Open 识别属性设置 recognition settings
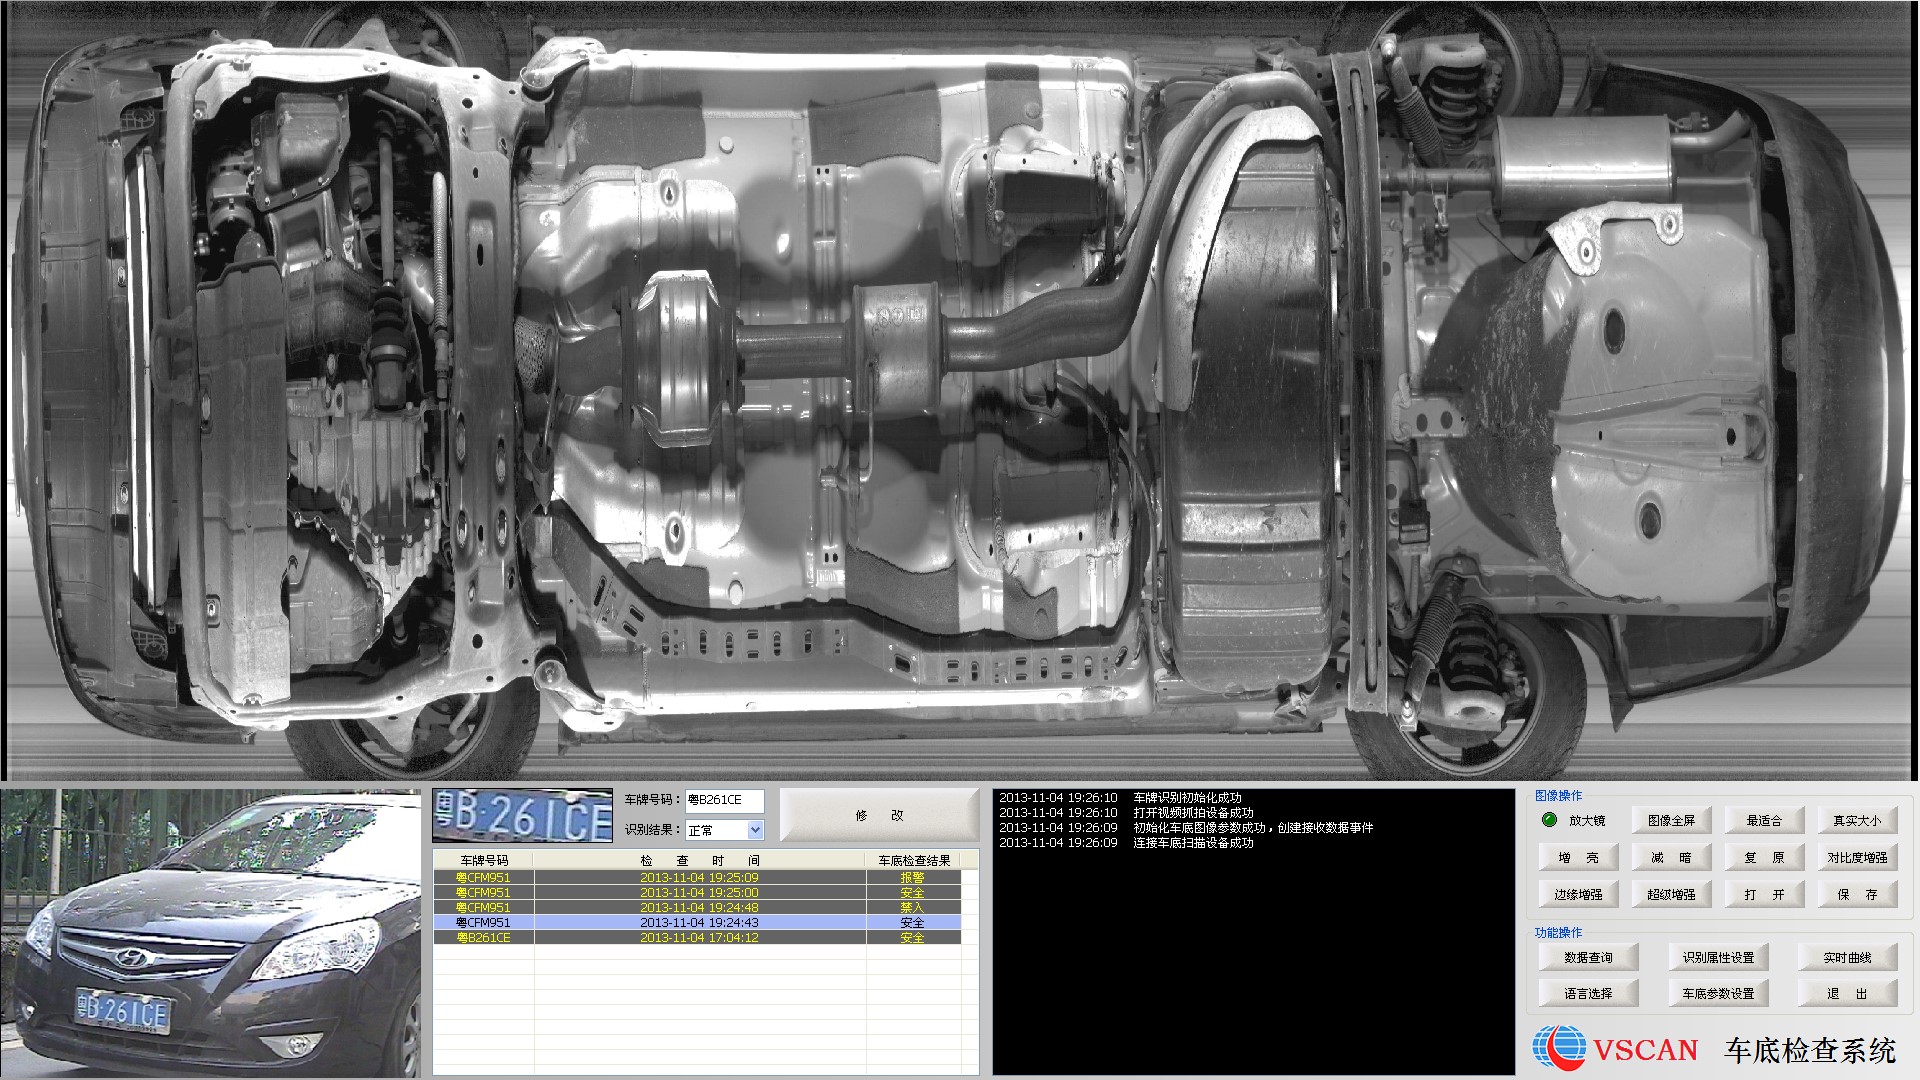The image size is (1920, 1080). tap(1718, 957)
